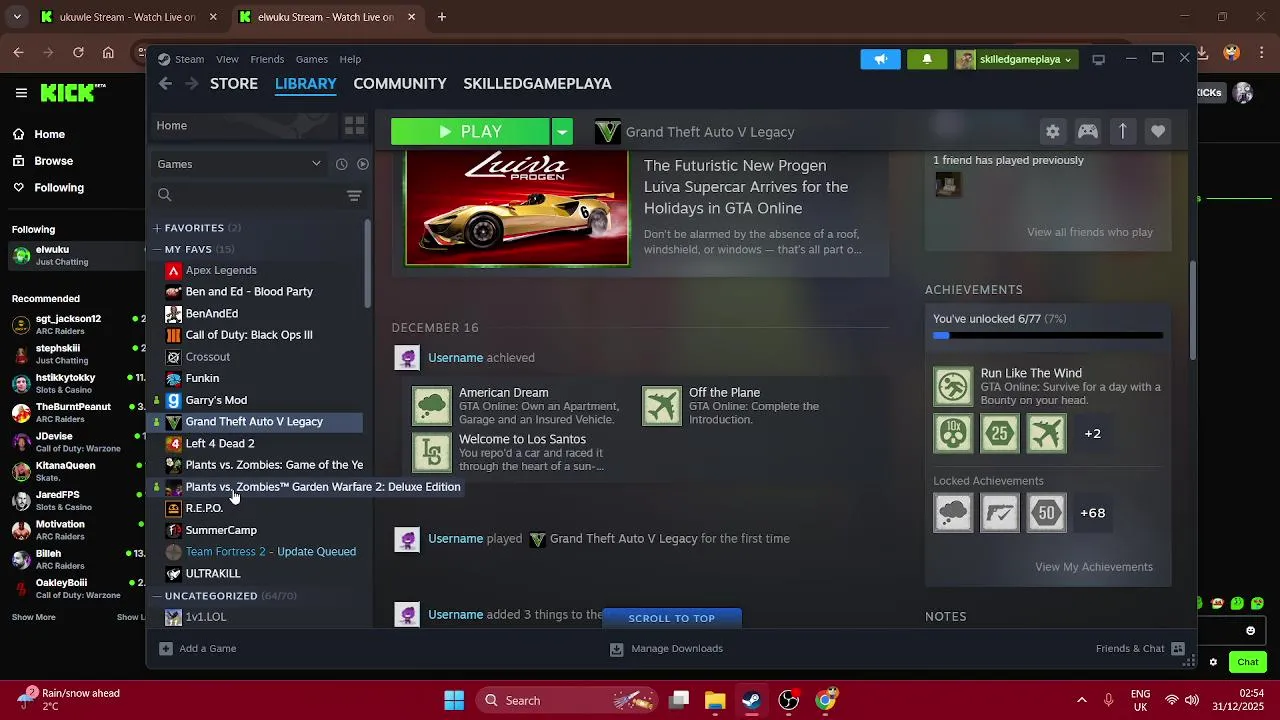Click library list scrollbar
This screenshot has height=720, width=1280.
(x=367, y=263)
